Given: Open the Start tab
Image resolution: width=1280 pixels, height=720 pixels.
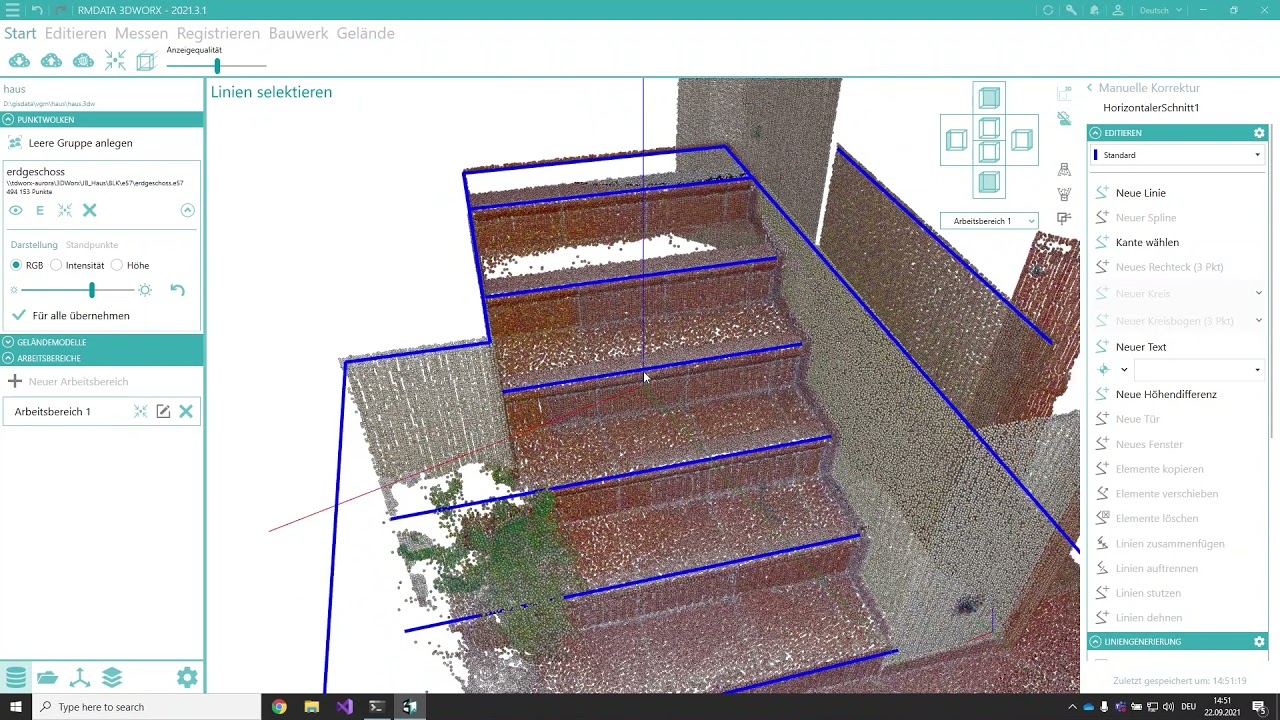Looking at the screenshot, I should (x=20, y=33).
